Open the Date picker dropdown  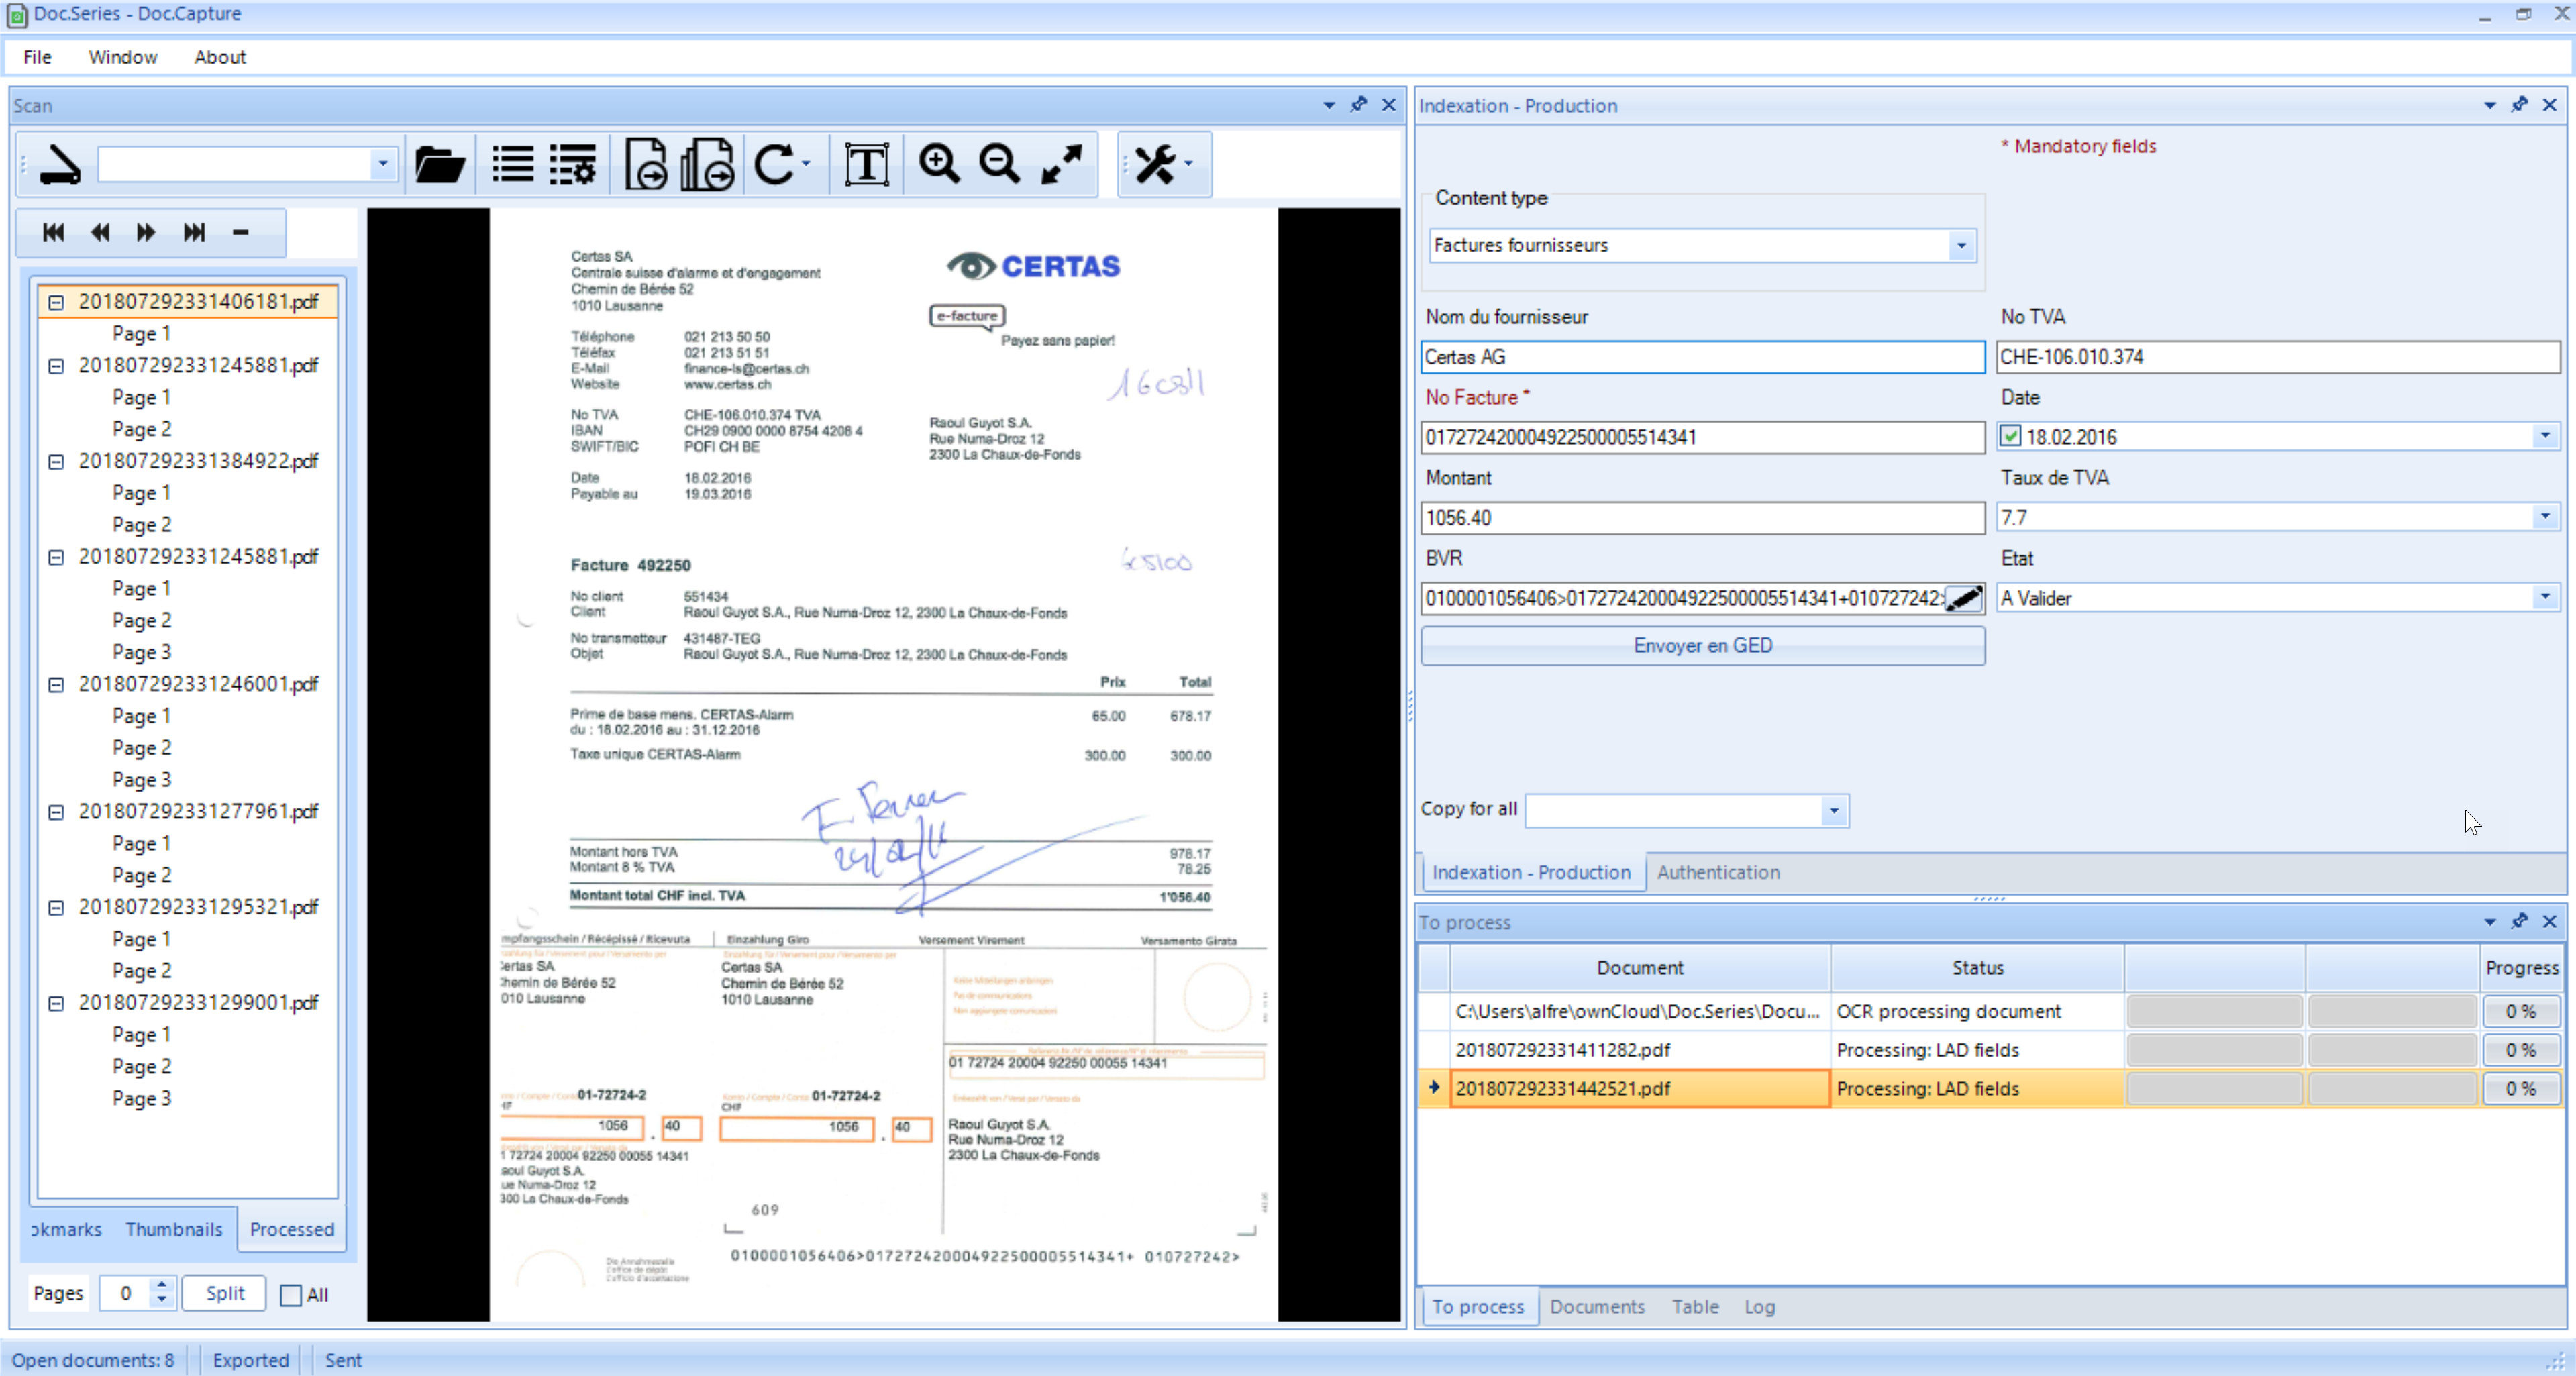pos(2545,436)
